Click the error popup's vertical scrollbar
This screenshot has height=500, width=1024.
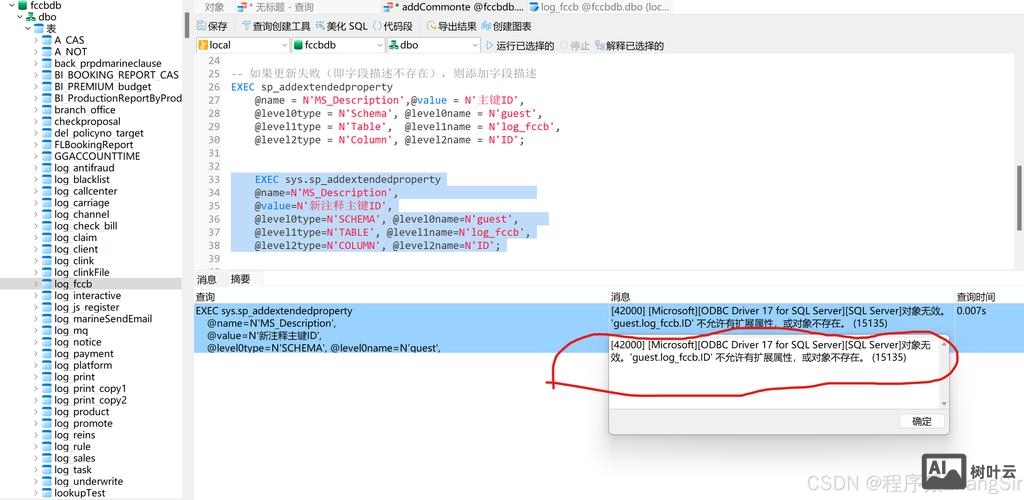coord(943,372)
